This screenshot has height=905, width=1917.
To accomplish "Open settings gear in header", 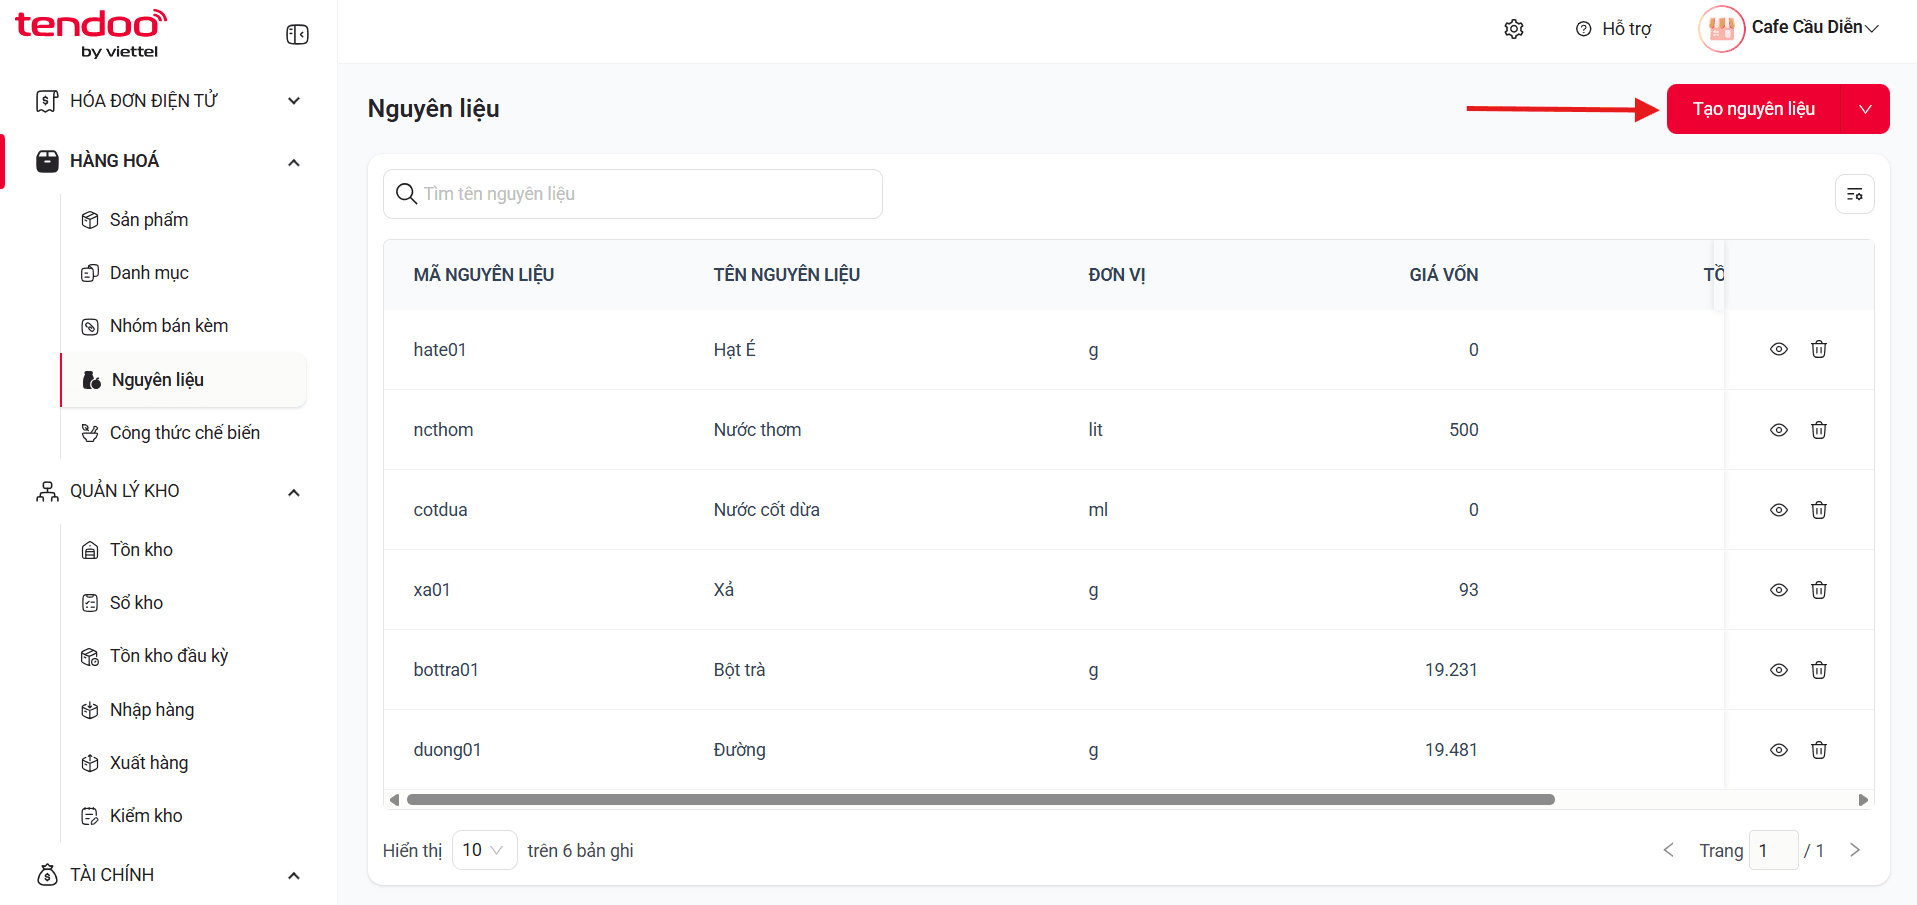I will 1514,29.
